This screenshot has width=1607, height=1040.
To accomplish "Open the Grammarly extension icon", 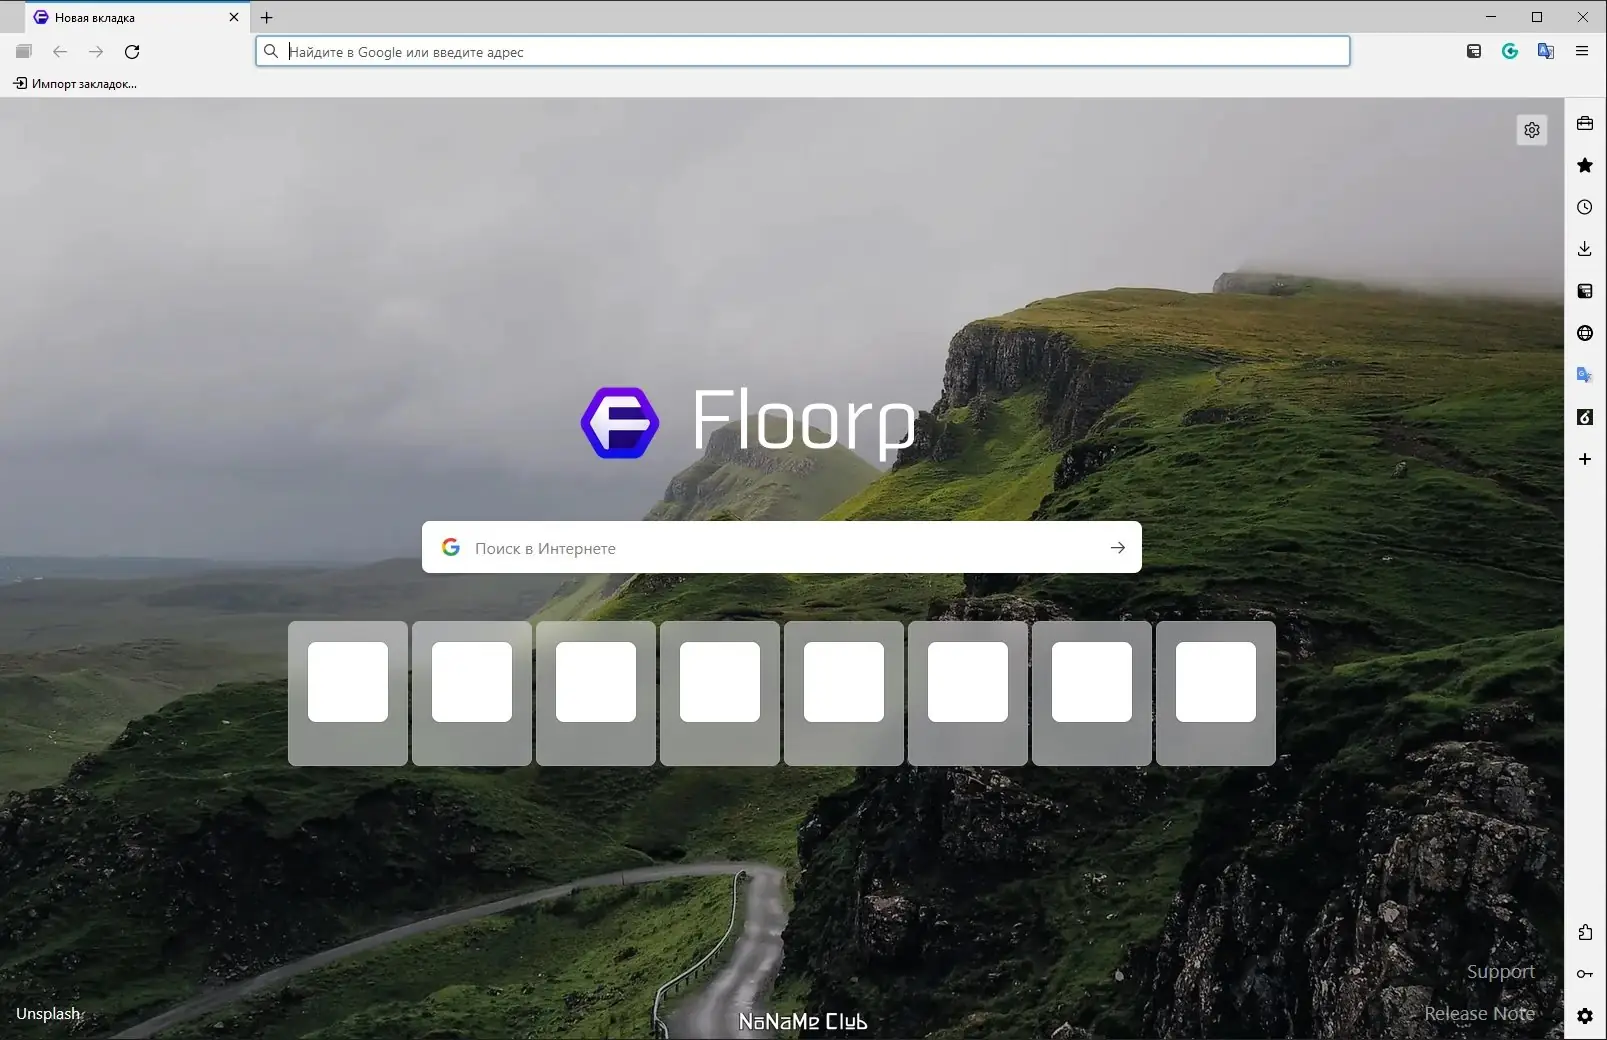I will pos(1510,51).
